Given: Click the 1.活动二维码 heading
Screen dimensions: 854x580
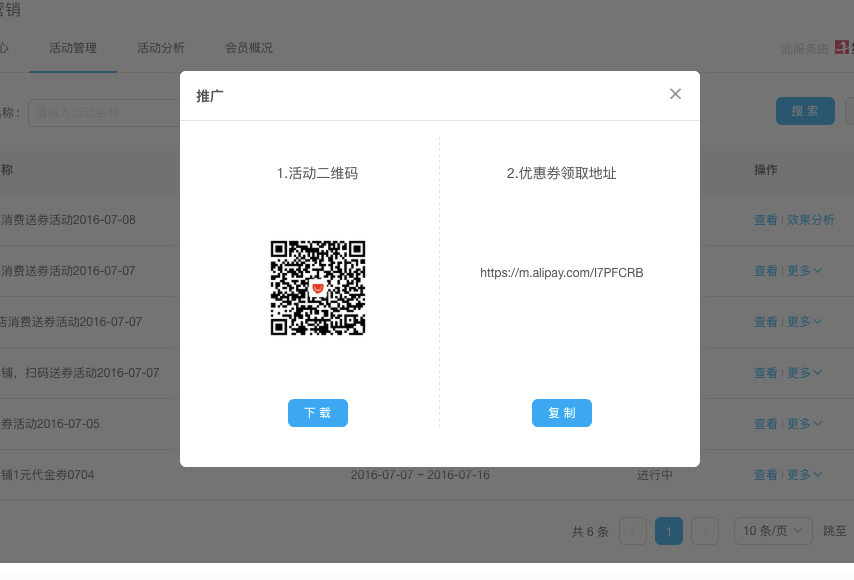Looking at the screenshot, I should pyautogui.click(x=317, y=173).
